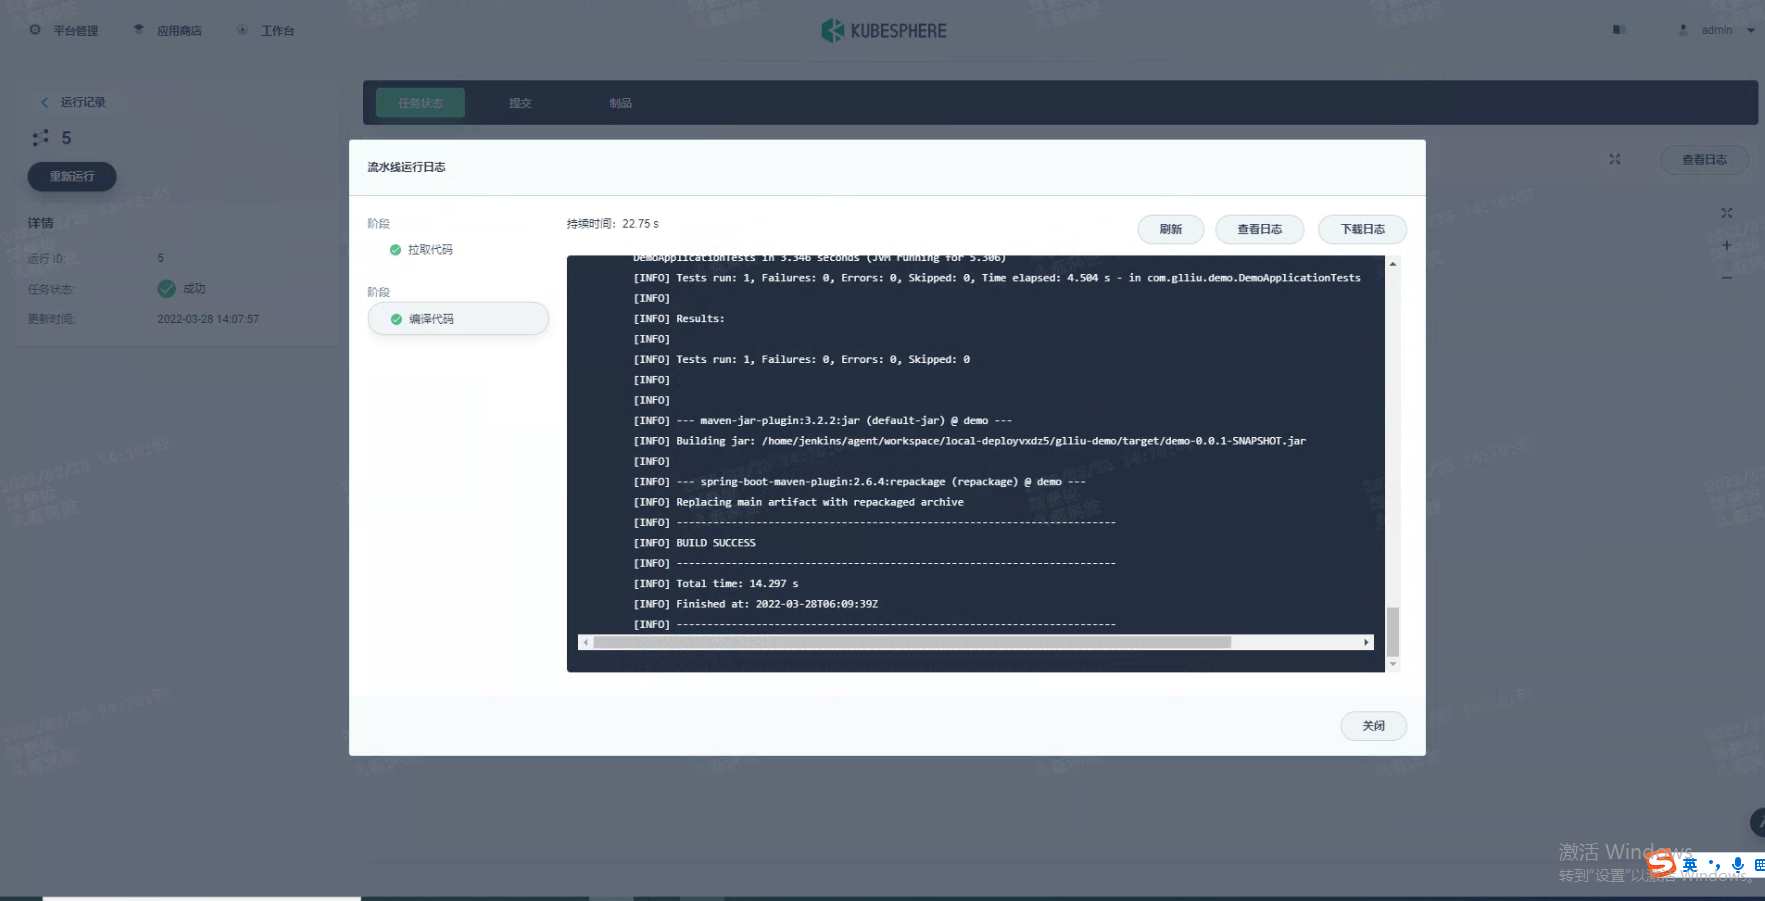Switch to the 提交 tab
The width and height of the screenshot is (1765, 901).
(x=521, y=102)
